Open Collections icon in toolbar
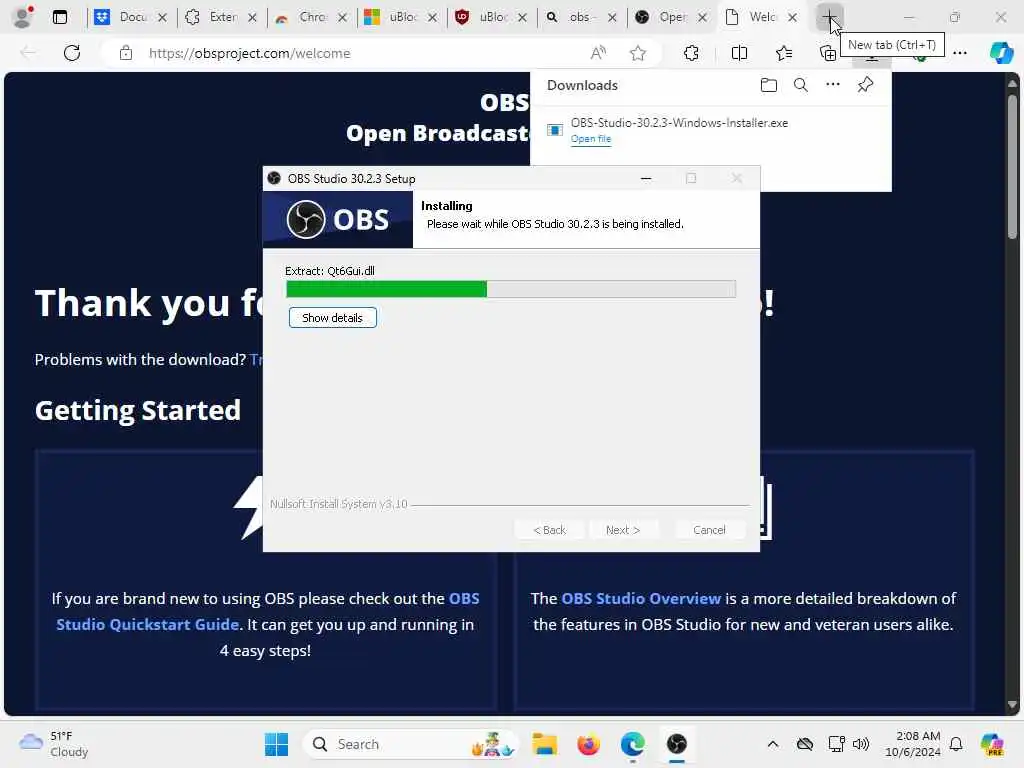Image resolution: width=1024 pixels, height=768 pixels. [827, 53]
